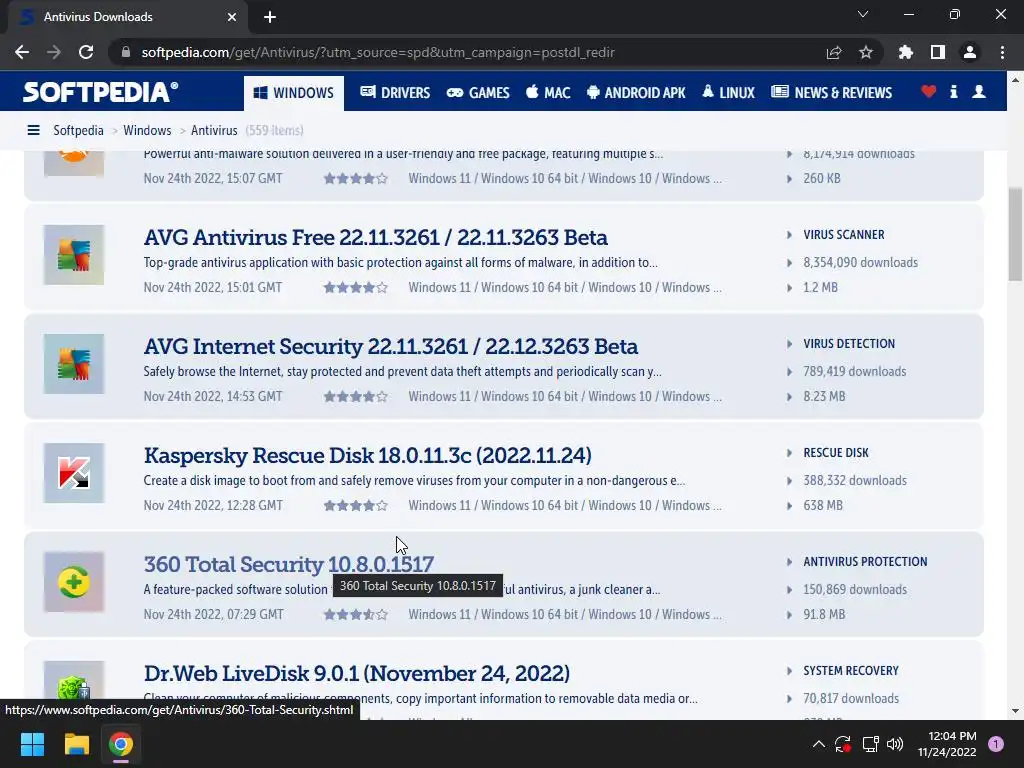Viewport: 1024px width, 768px height.
Task: Open the tab search chevron dropdown
Action: tap(863, 14)
